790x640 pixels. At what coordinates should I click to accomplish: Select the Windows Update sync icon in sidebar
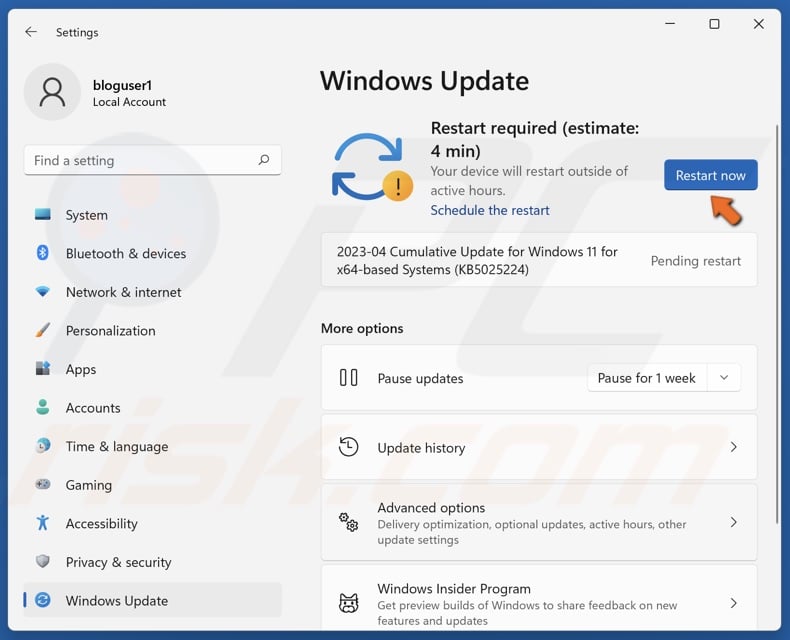pyautogui.click(x=43, y=600)
